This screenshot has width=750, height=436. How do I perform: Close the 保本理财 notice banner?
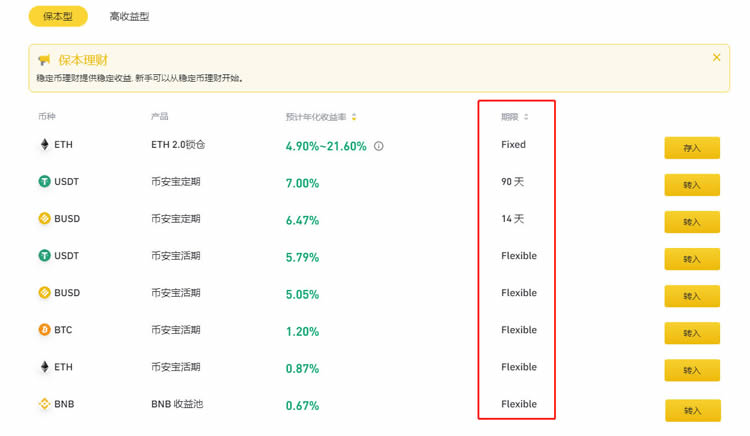click(716, 58)
